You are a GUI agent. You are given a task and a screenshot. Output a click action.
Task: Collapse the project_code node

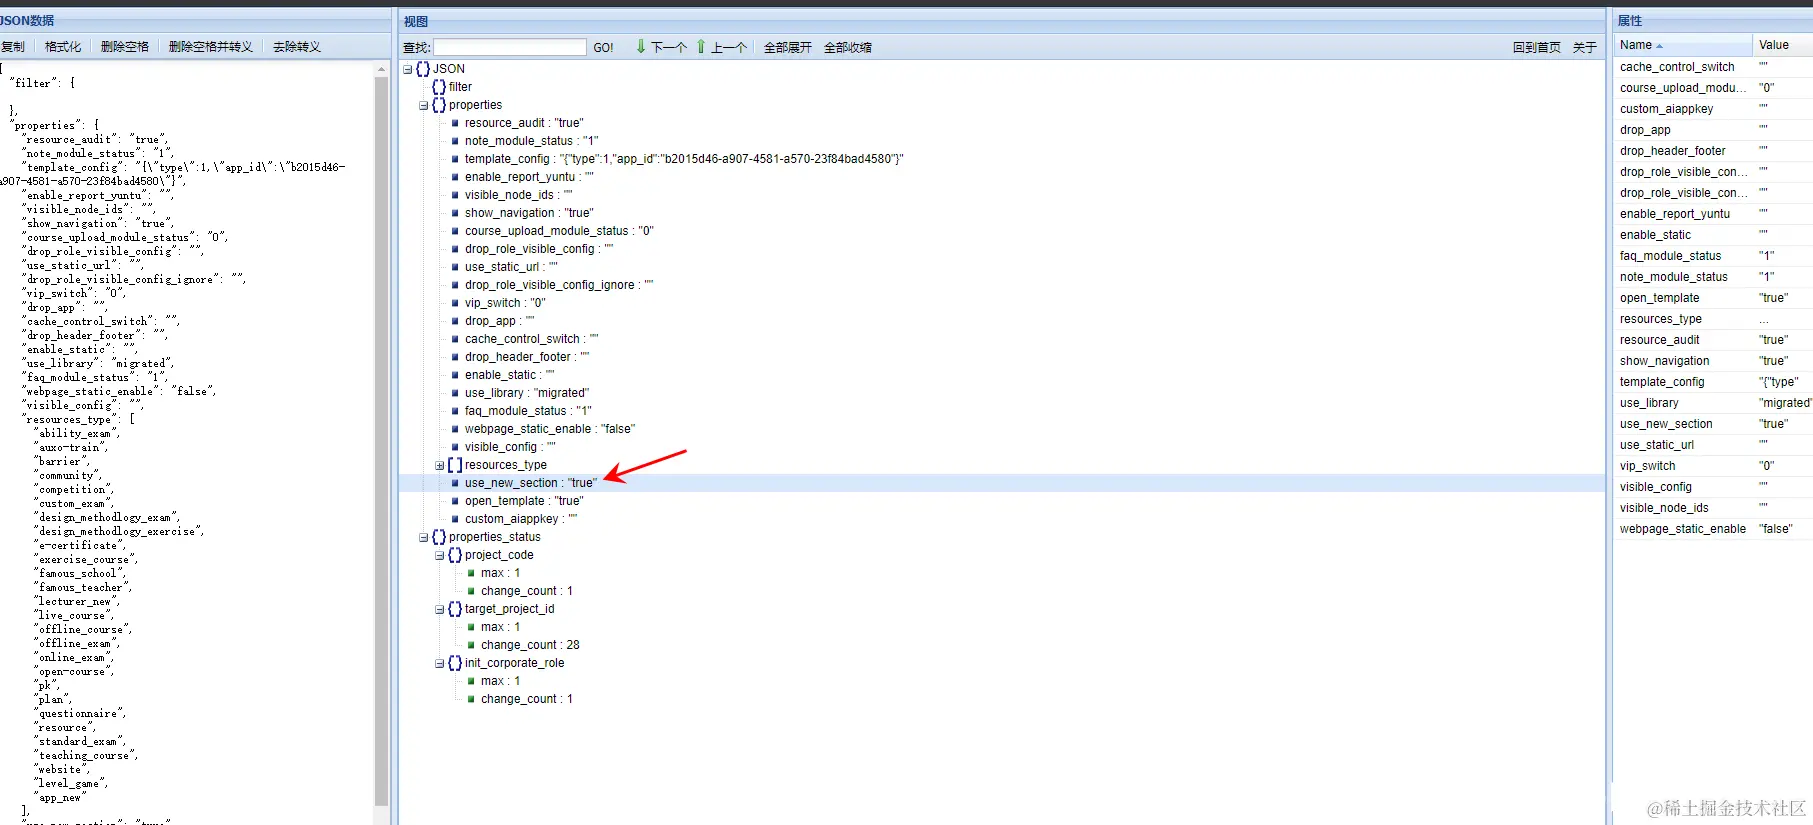439,555
